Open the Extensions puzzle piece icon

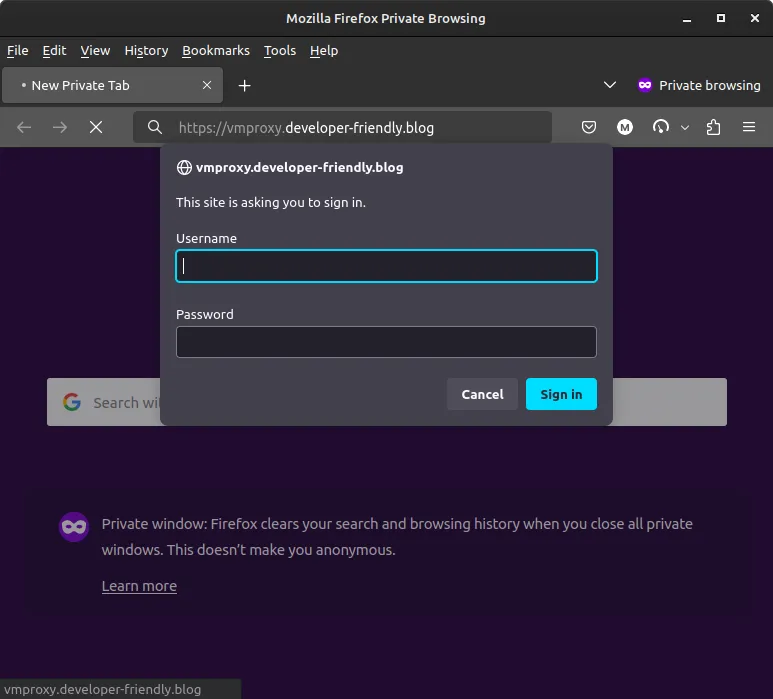[713, 127]
